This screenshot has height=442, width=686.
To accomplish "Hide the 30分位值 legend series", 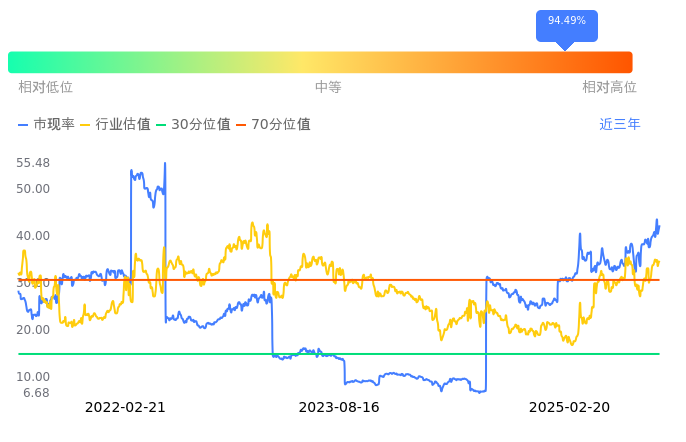I will (x=193, y=125).
